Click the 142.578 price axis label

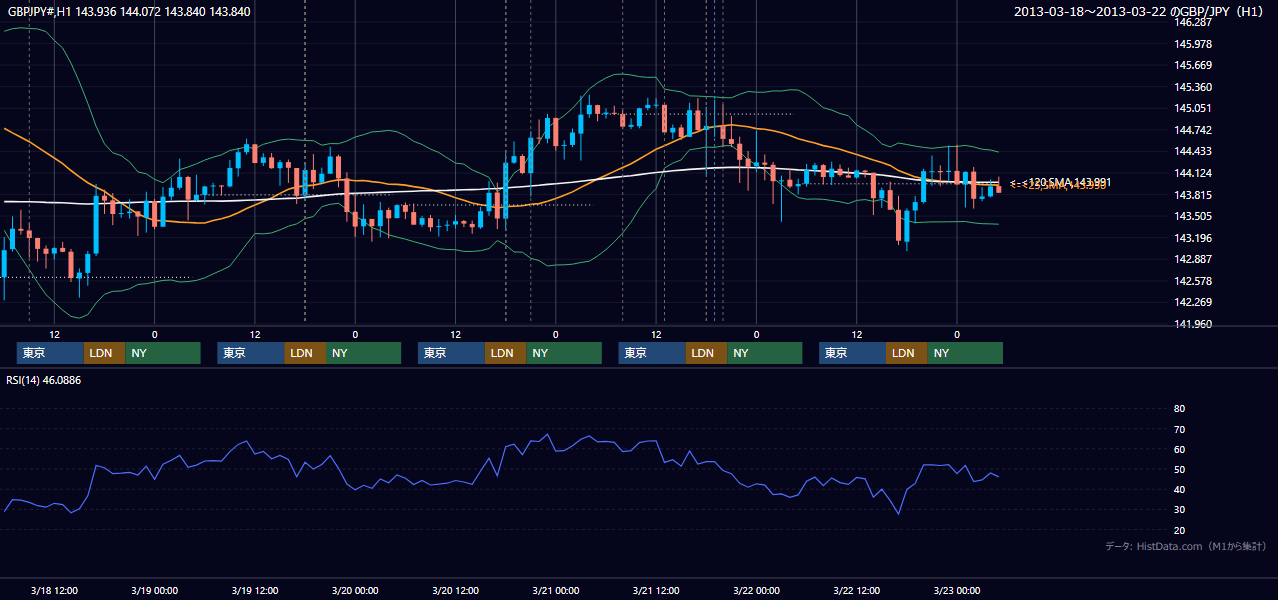(1193, 281)
